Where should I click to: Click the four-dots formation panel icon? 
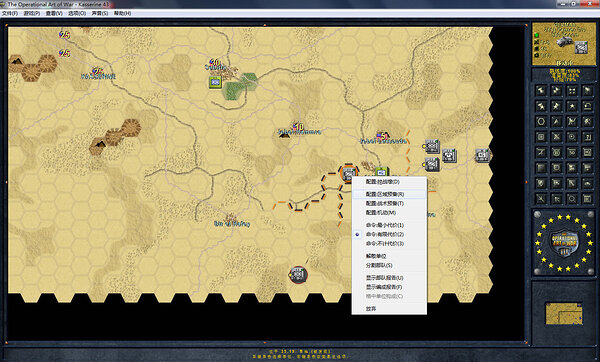click(x=572, y=91)
